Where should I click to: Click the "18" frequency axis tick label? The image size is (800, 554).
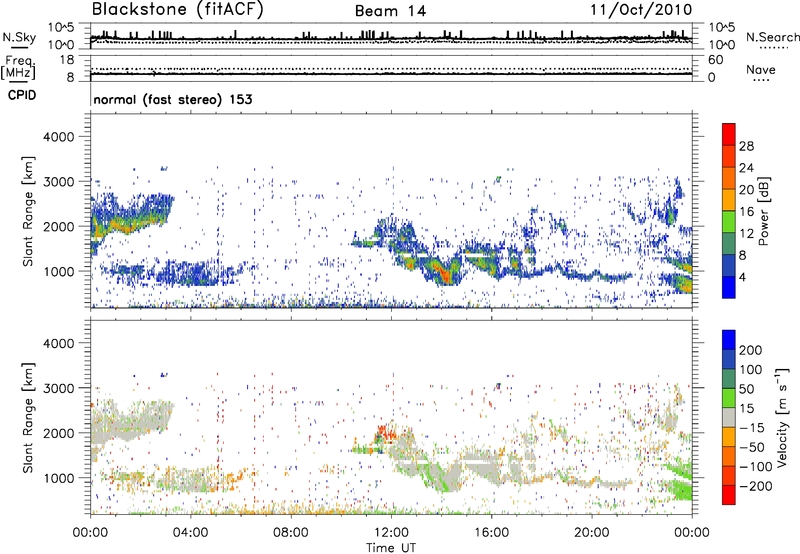(67, 60)
